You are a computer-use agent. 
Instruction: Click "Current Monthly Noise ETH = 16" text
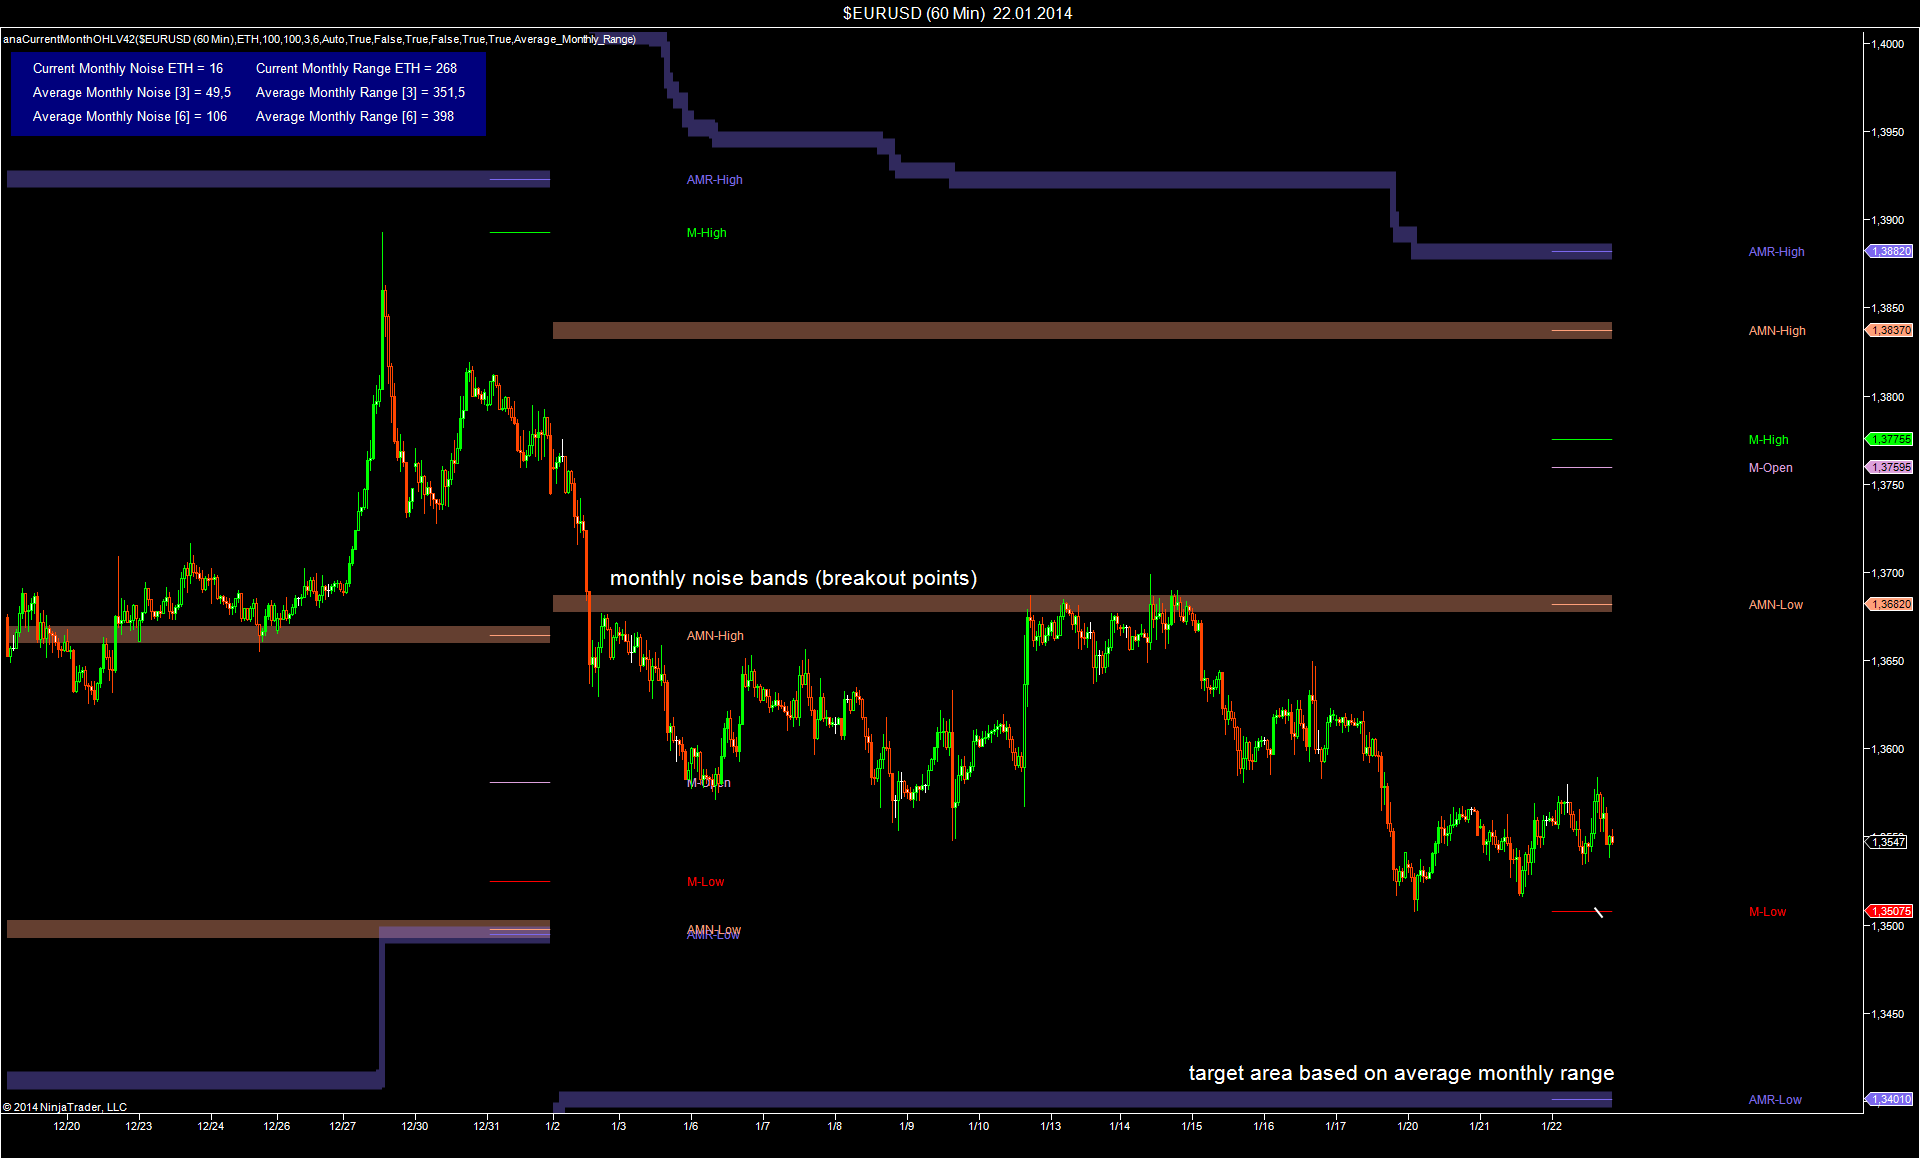point(128,68)
